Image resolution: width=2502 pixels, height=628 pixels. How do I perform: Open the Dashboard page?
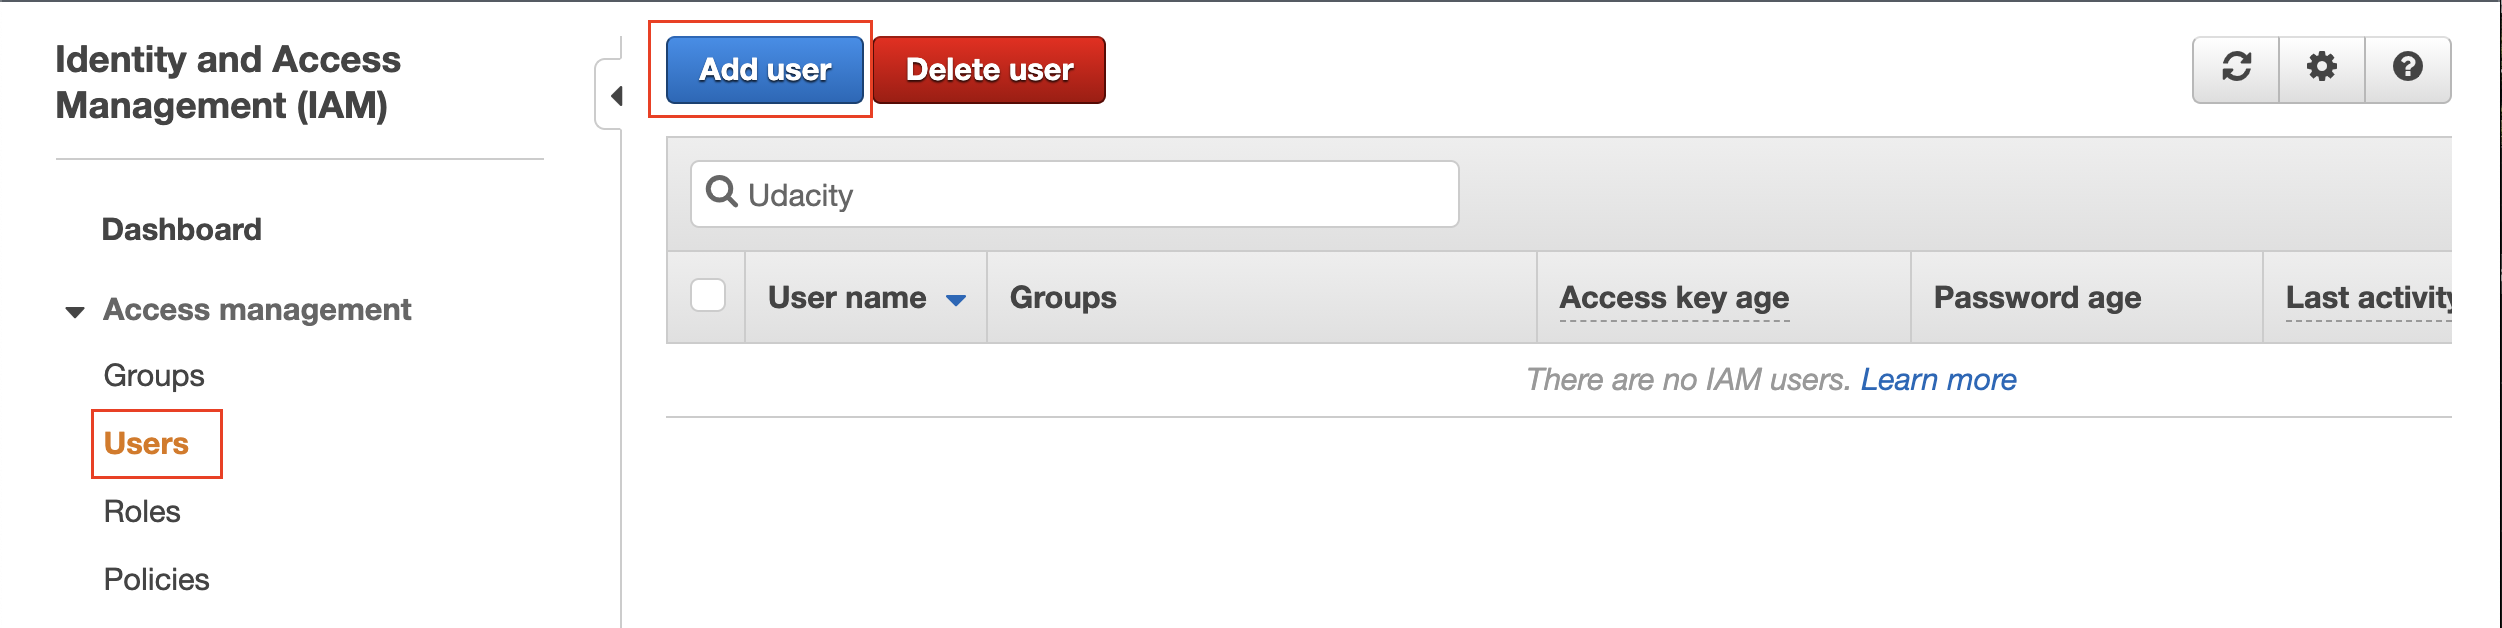[180, 228]
